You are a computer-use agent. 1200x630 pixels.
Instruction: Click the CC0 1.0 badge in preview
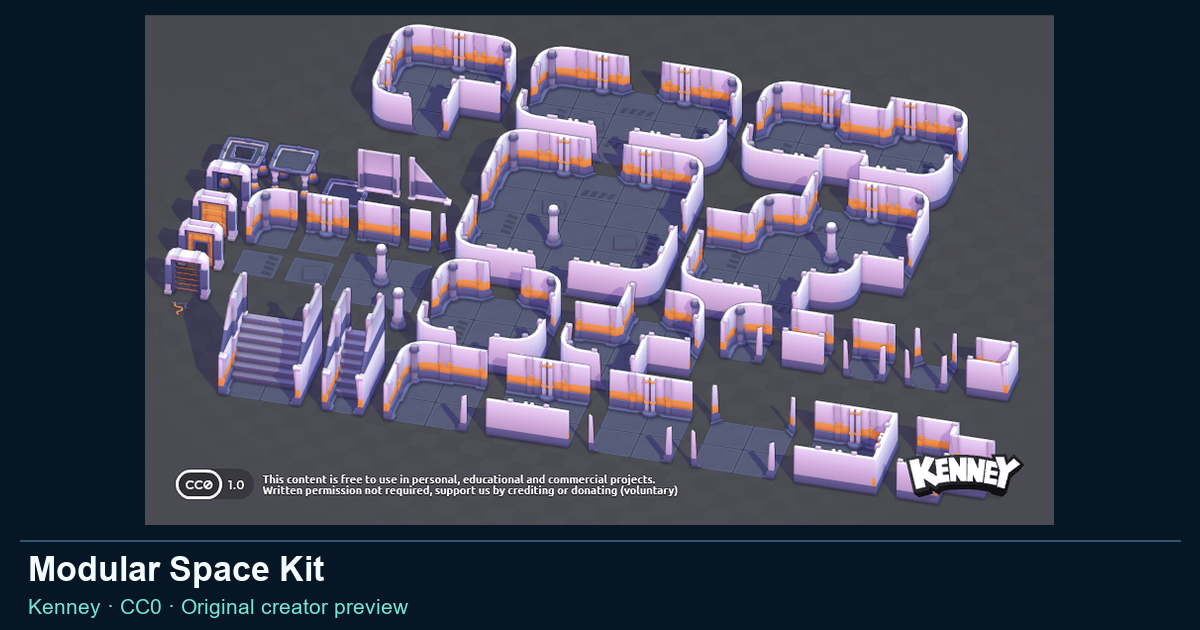point(214,485)
